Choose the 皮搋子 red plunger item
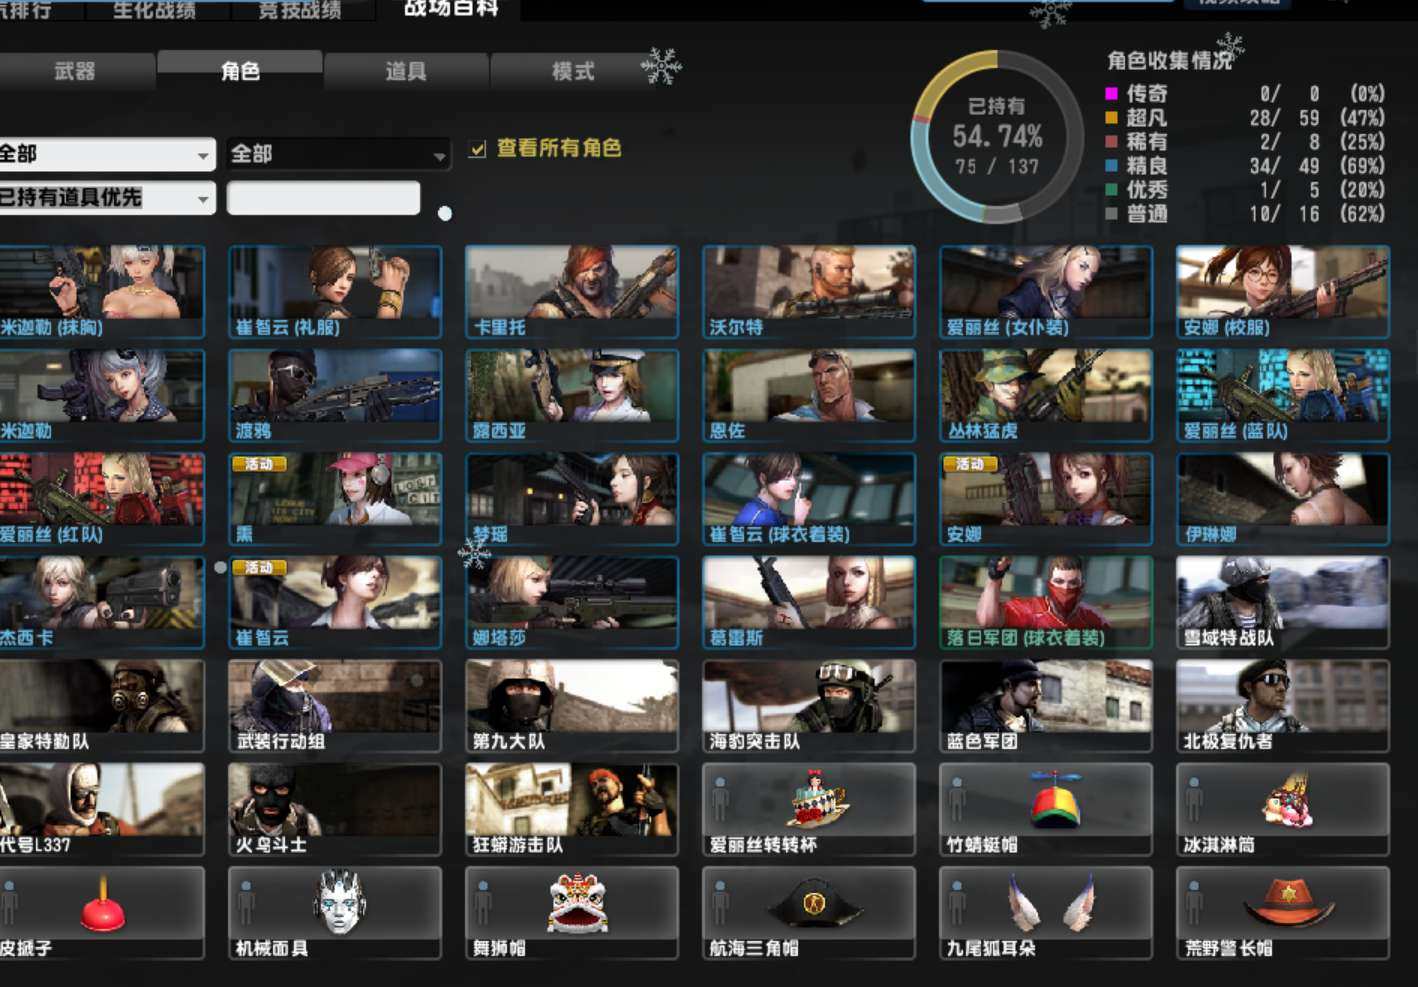 tap(101, 912)
